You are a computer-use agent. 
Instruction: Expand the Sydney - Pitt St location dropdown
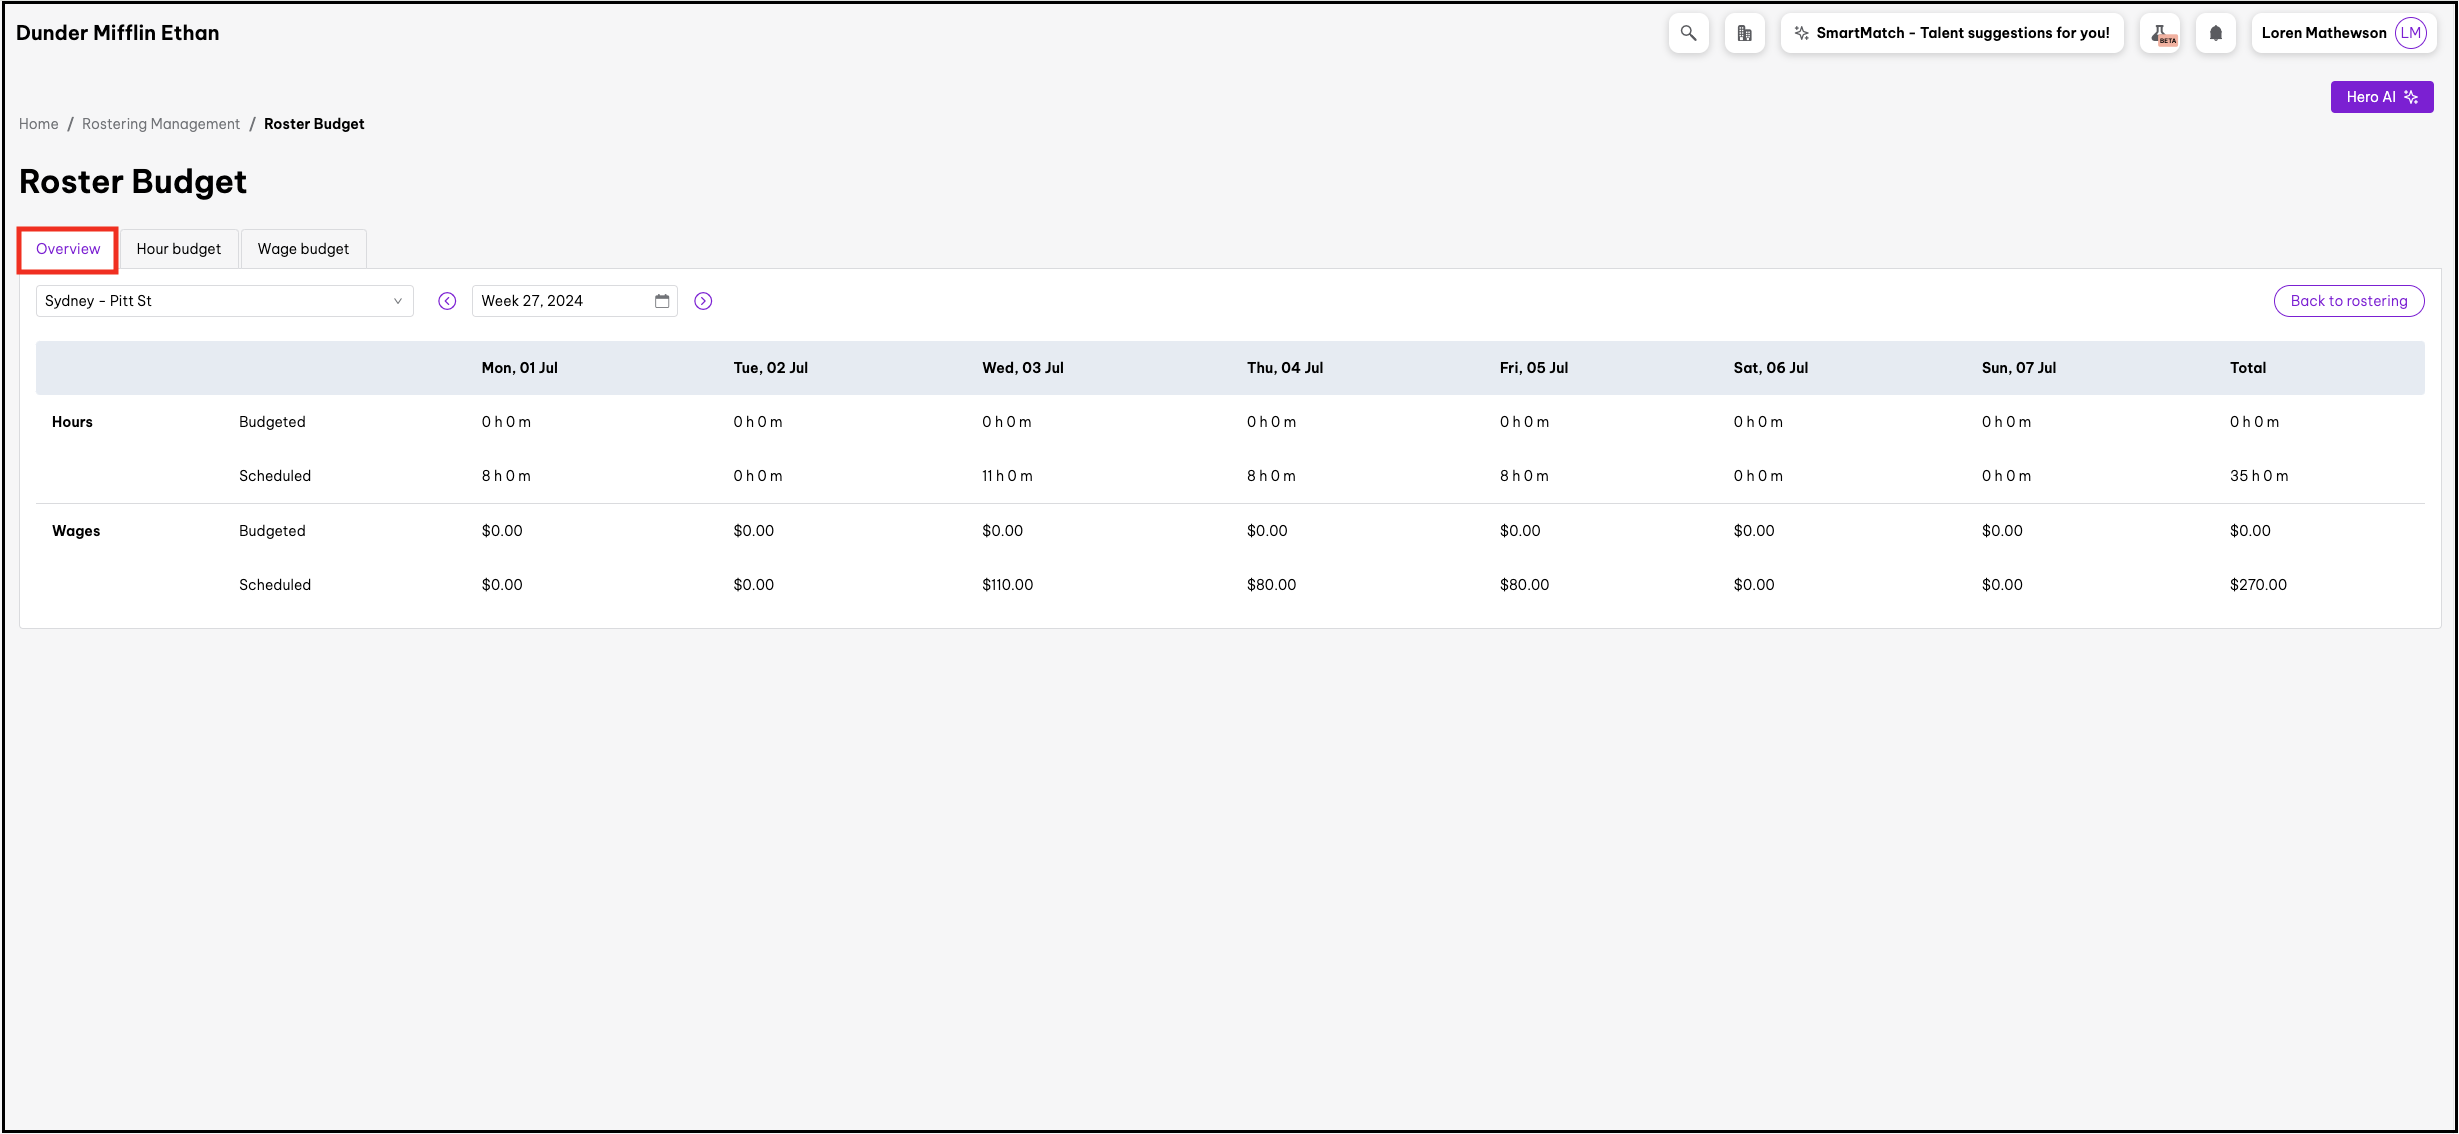click(224, 301)
